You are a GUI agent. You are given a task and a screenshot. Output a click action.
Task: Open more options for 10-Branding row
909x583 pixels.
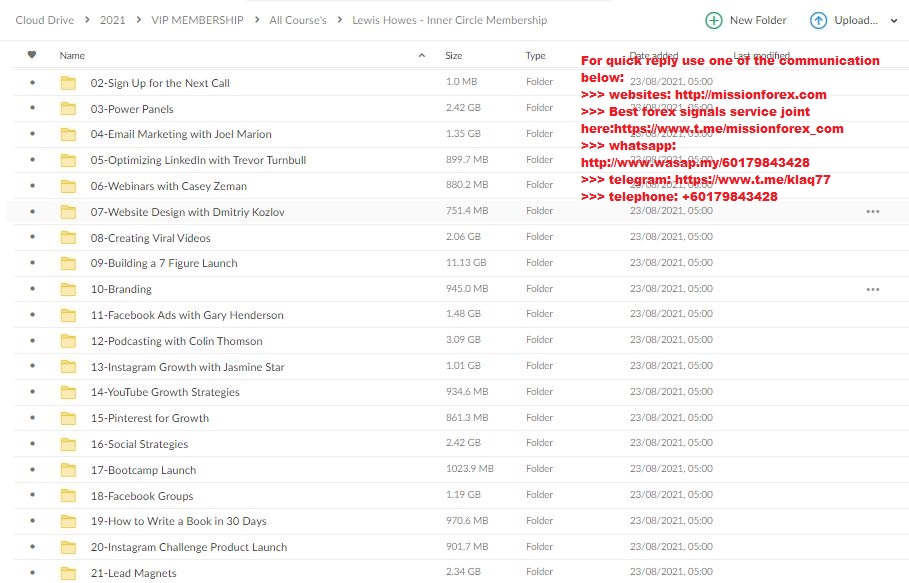[x=872, y=289]
